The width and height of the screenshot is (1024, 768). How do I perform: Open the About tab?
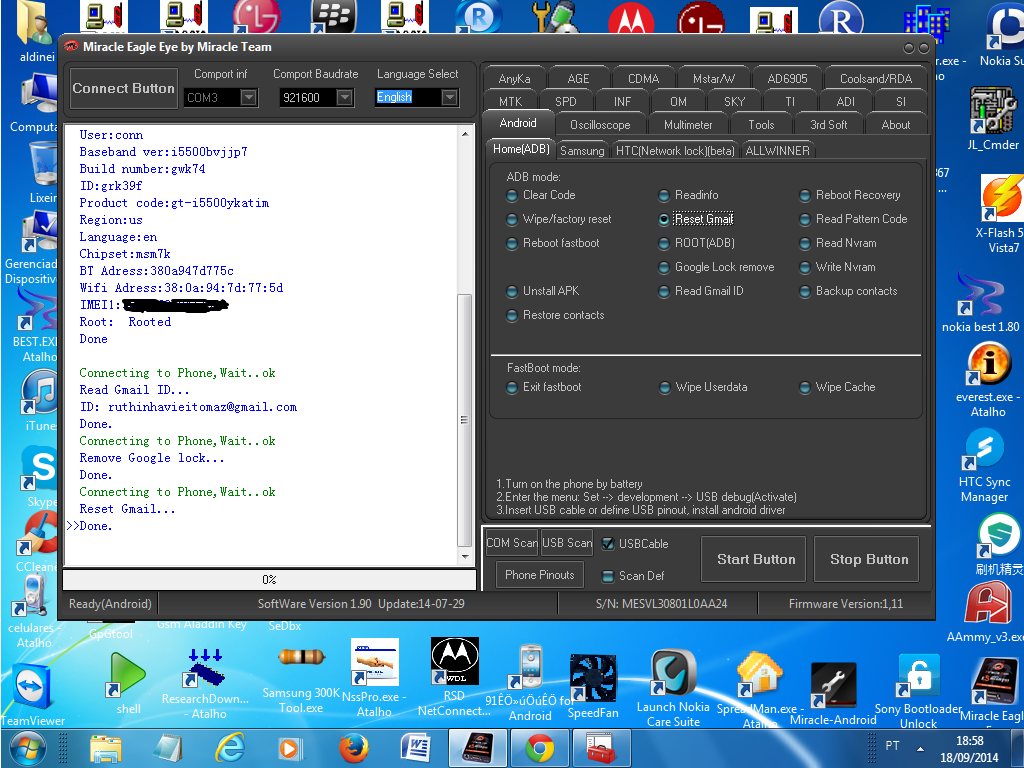tap(896, 125)
